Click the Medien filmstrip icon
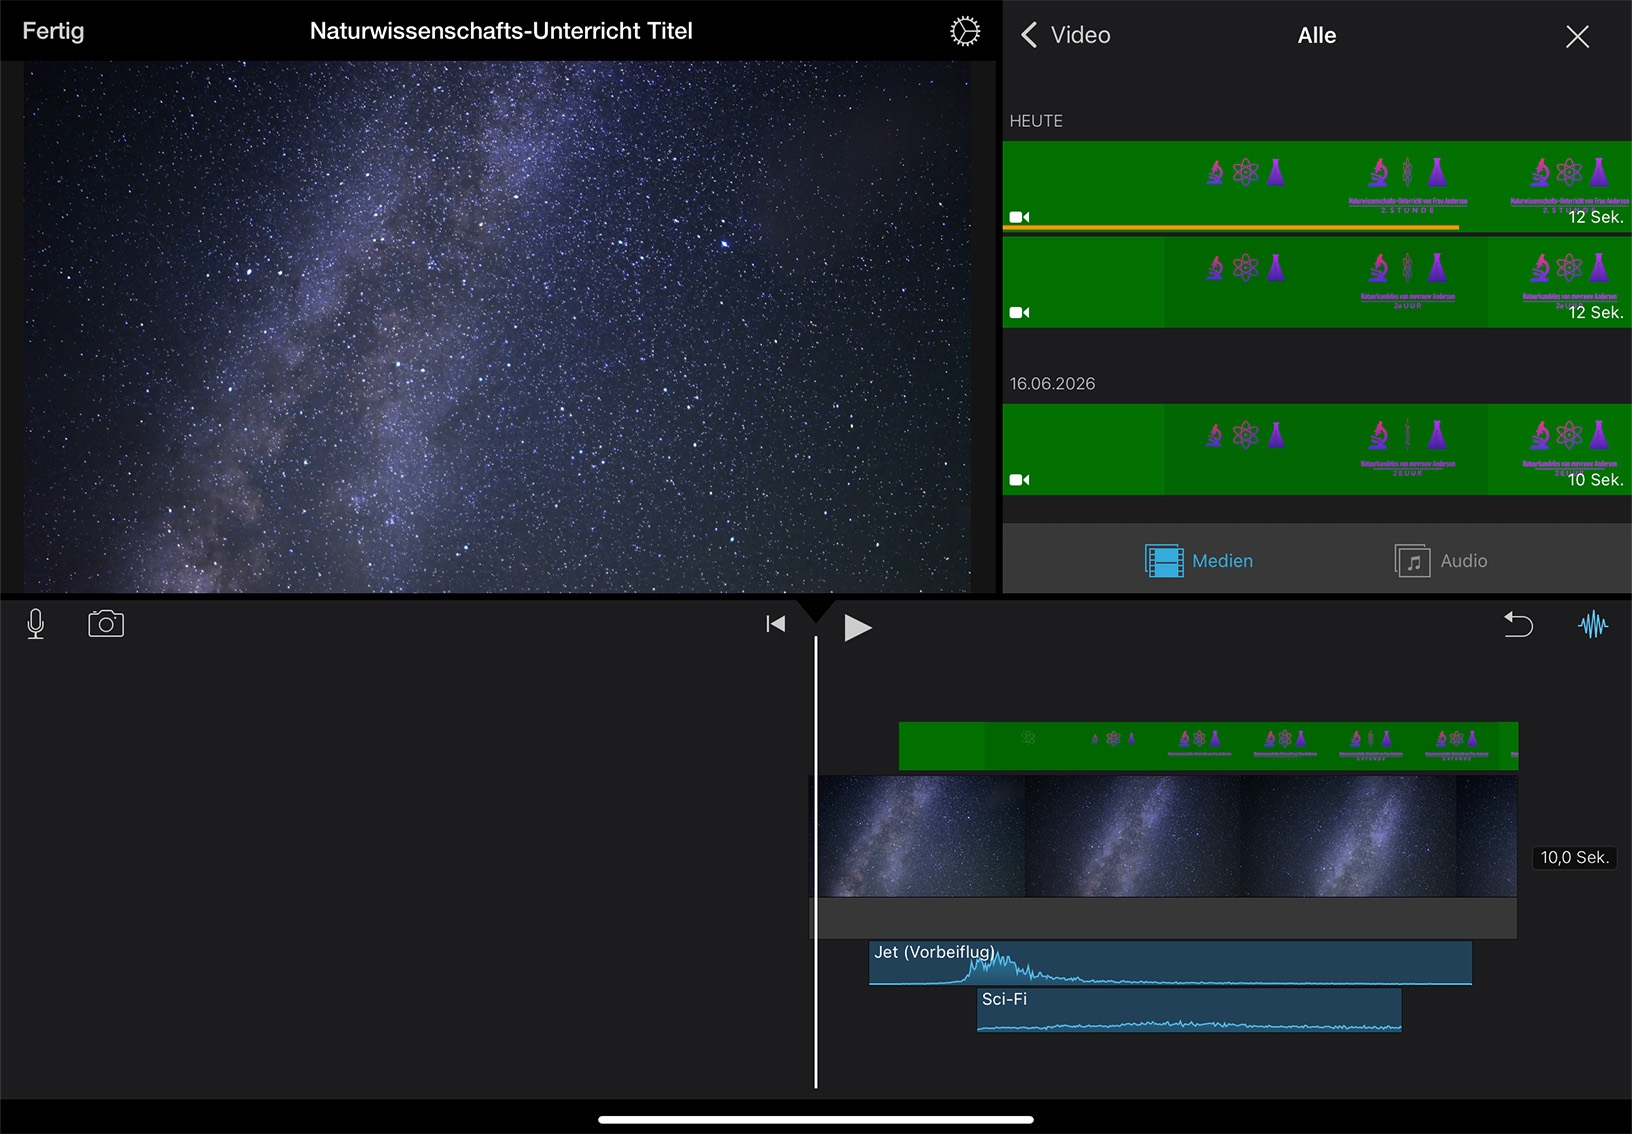This screenshot has height=1134, width=1632. click(1164, 561)
